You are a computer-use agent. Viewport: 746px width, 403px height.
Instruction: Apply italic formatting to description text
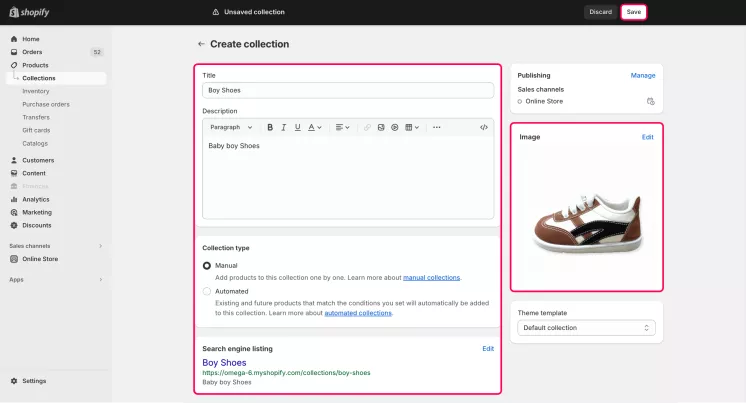click(284, 127)
